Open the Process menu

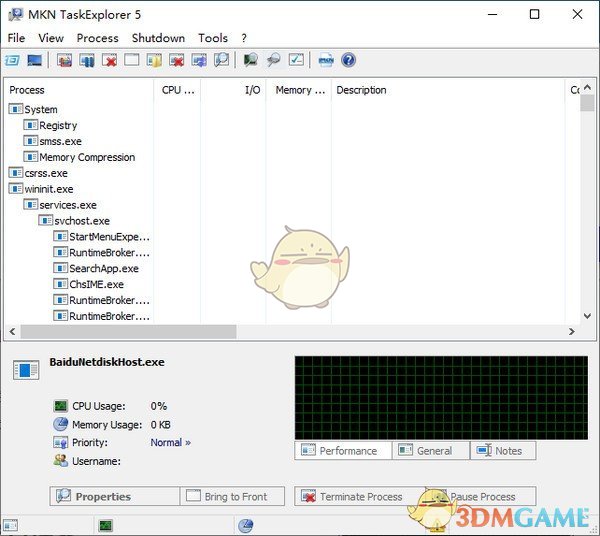tap(97, 38)
